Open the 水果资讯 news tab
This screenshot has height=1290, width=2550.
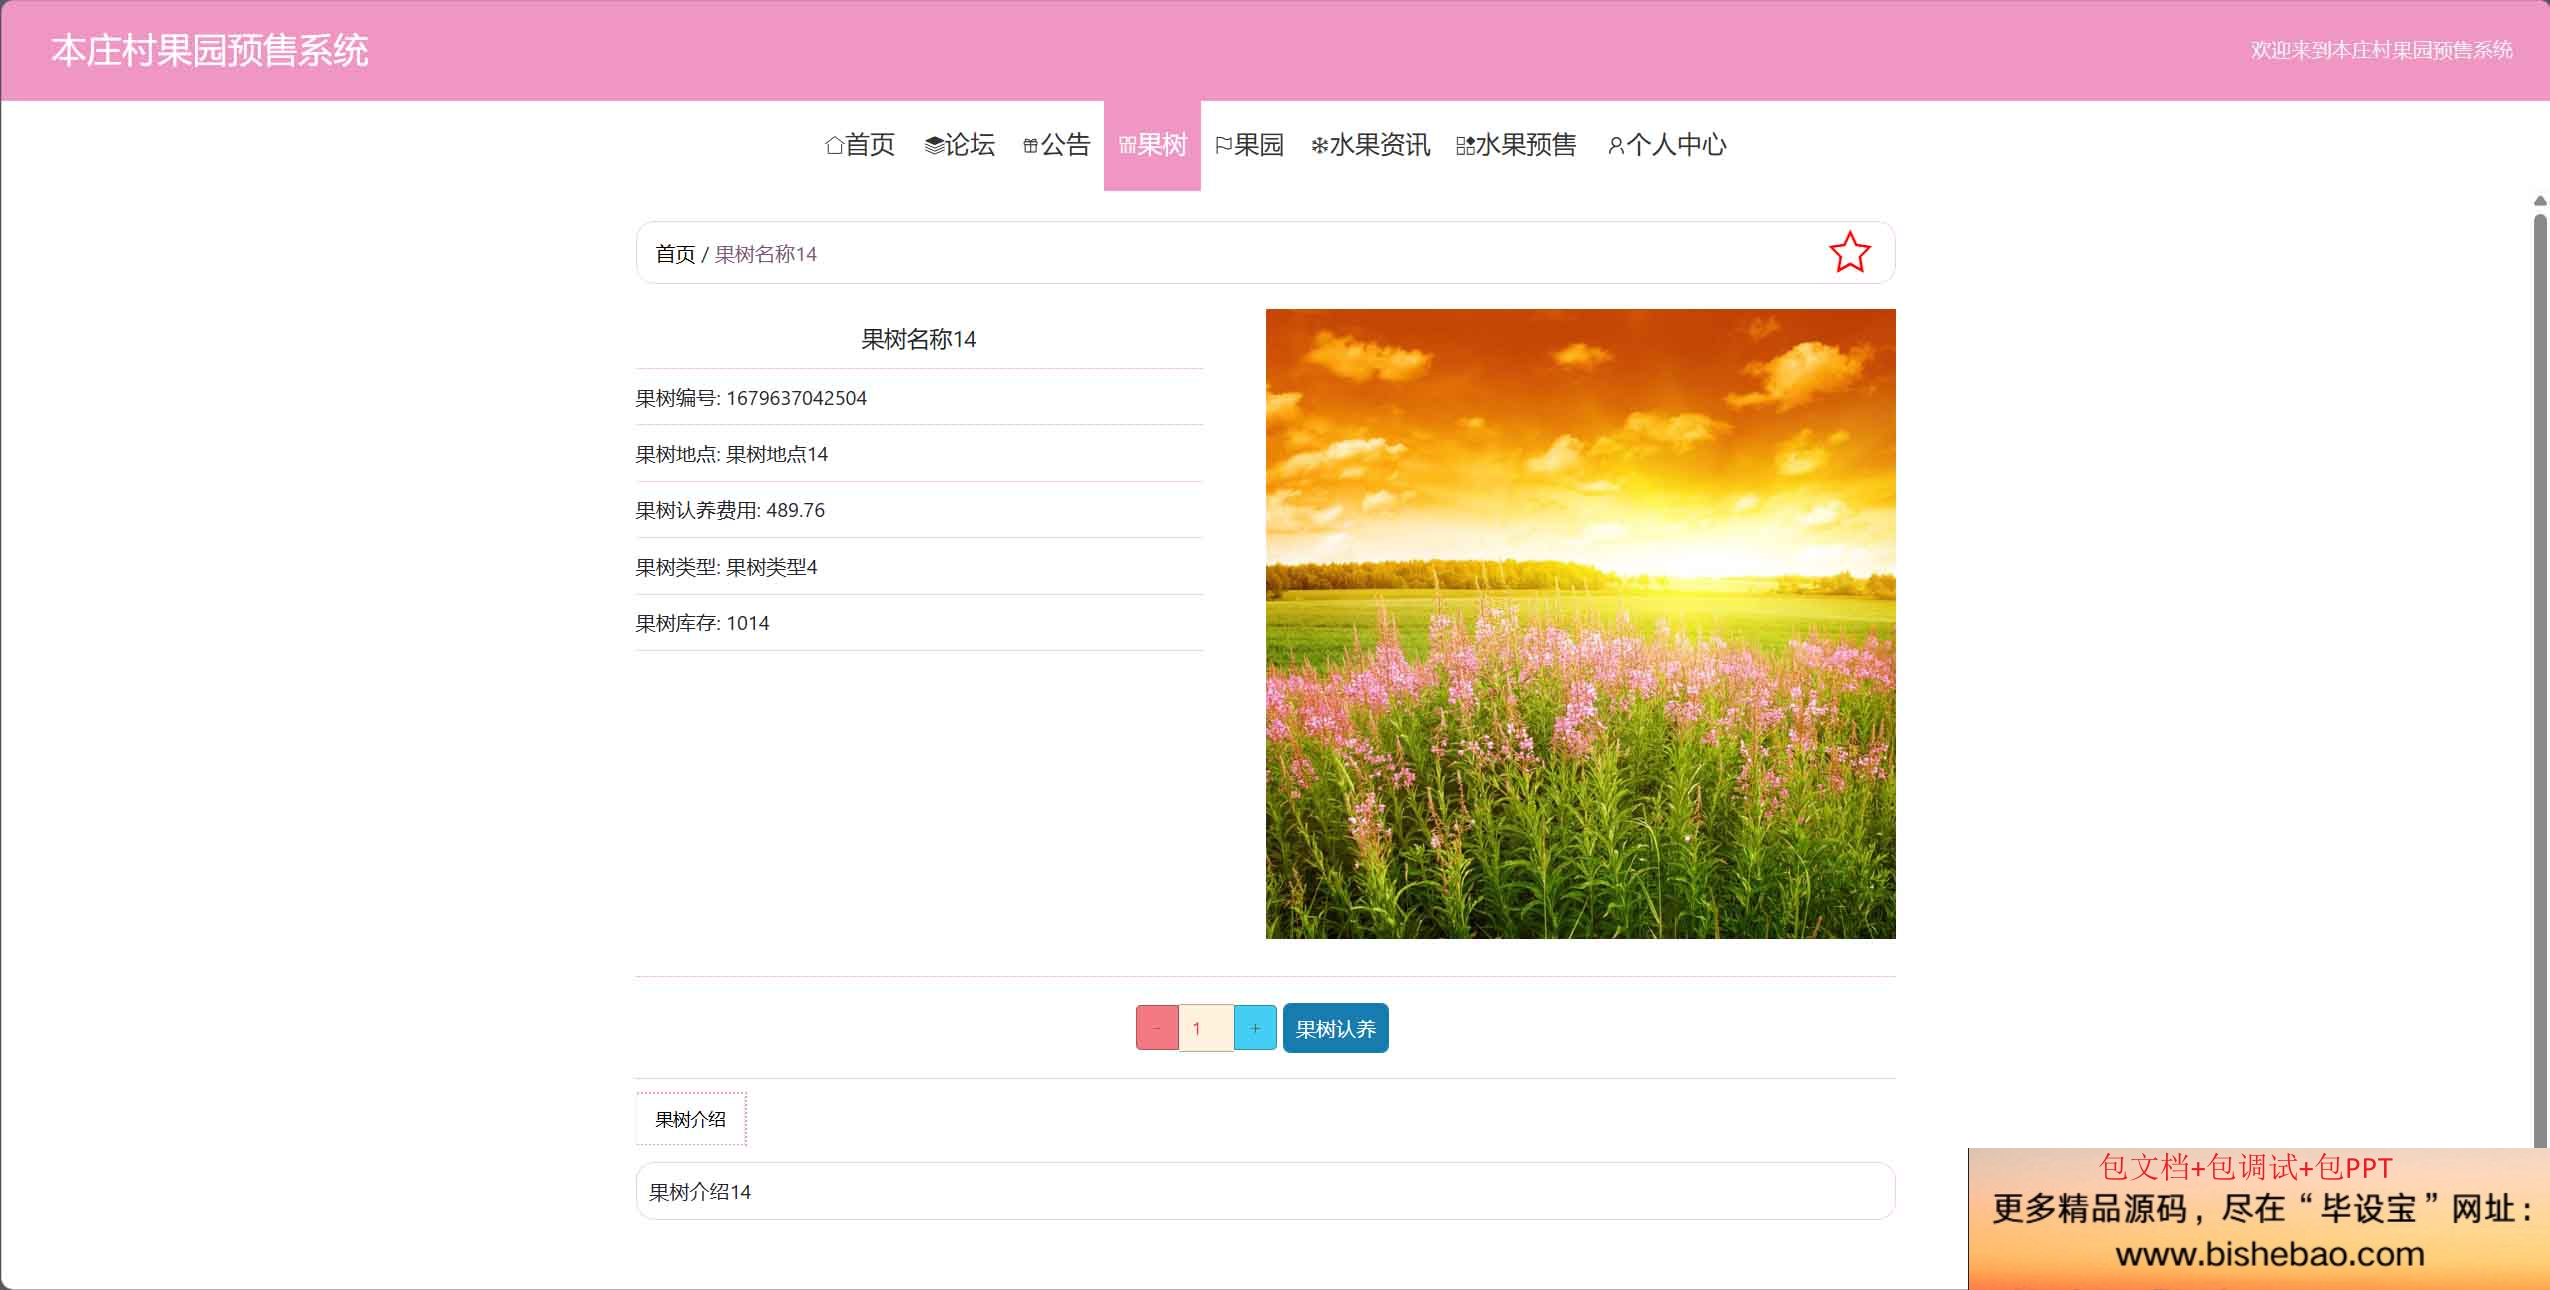coord(1370,145)
